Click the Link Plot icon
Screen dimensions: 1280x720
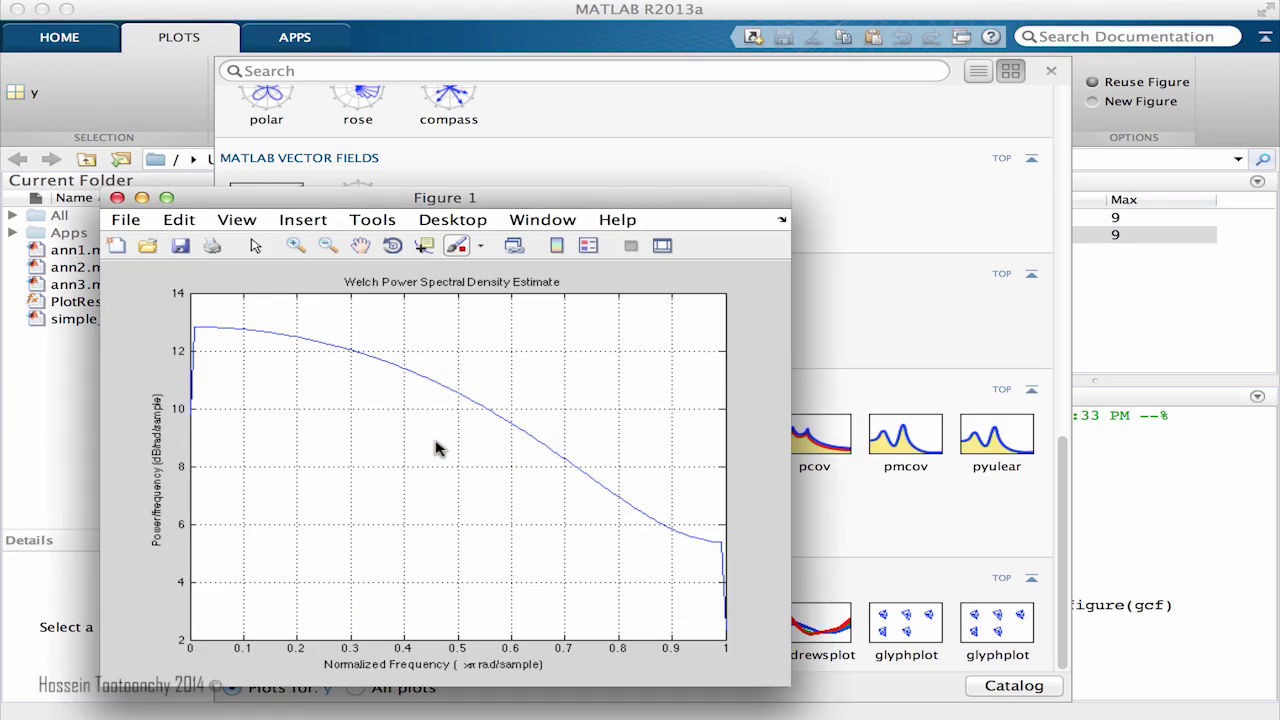(x=514, y=245)
